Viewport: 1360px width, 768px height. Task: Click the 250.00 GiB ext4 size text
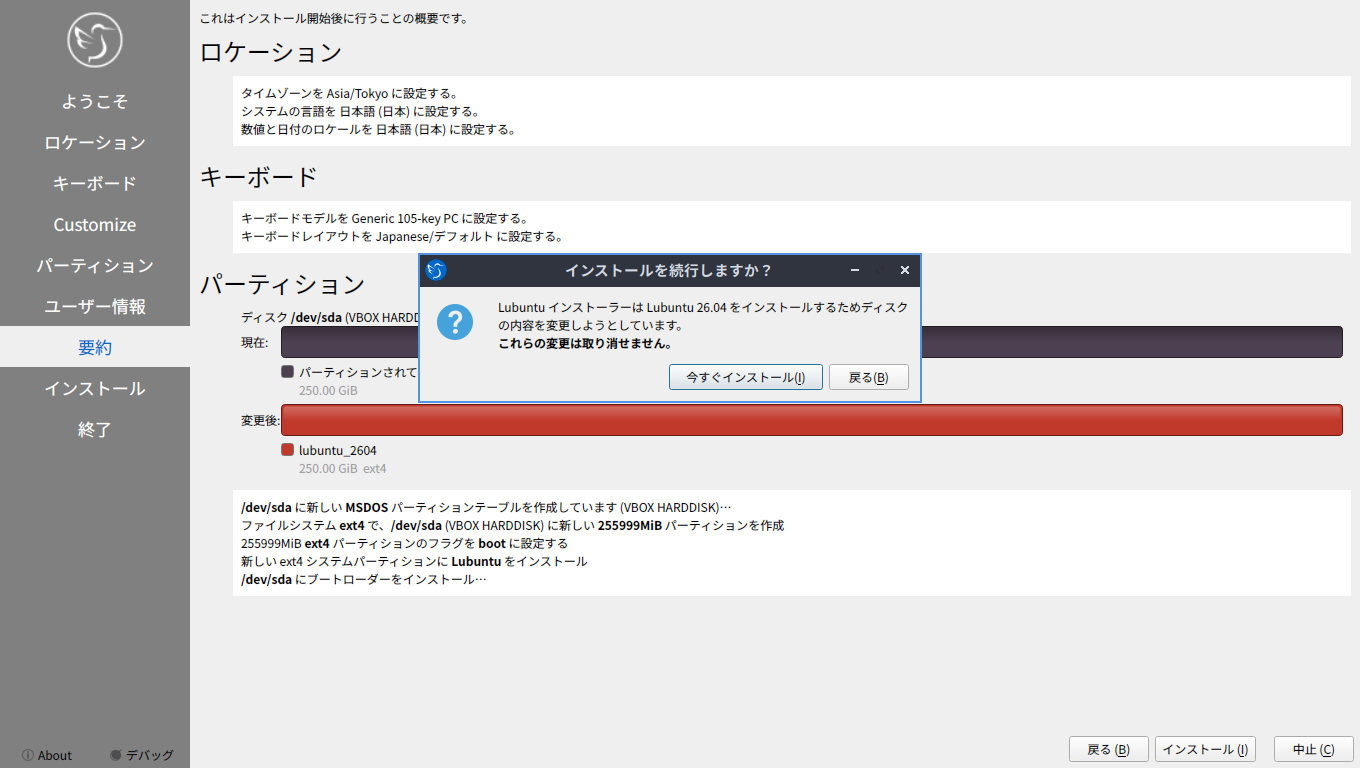[x=343, y=468]
